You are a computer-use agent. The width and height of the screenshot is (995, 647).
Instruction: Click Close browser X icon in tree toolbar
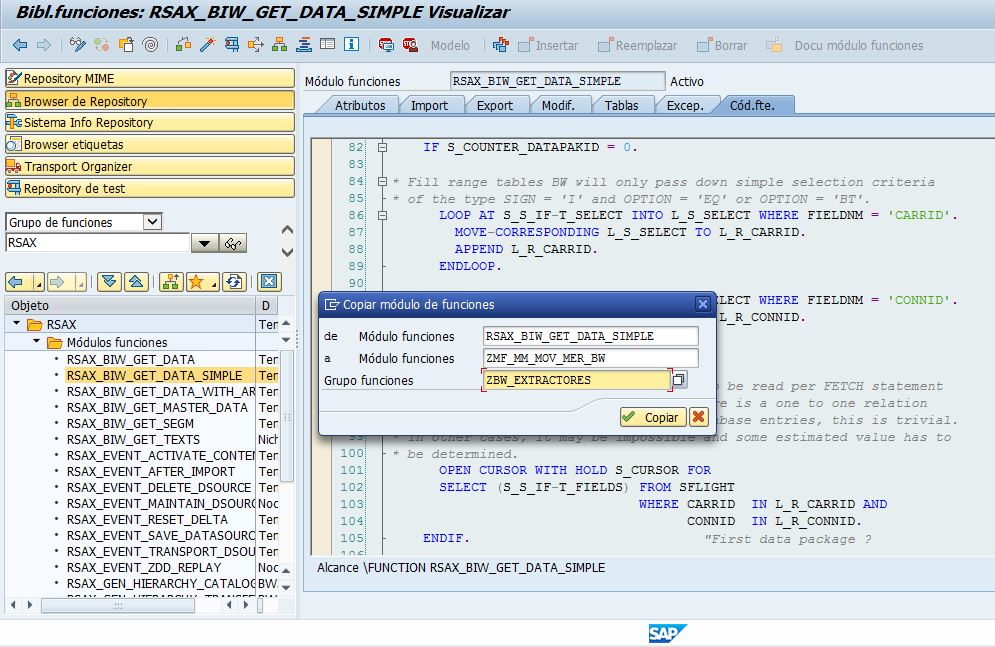click(x=269, y=282)
